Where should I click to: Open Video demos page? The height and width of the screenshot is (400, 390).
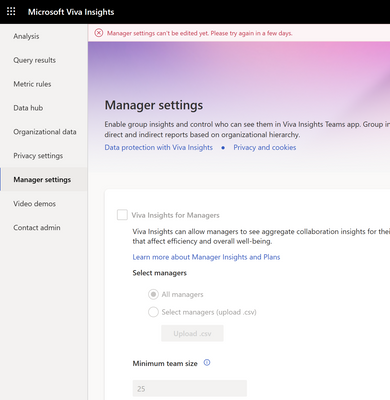pos(35,204)
